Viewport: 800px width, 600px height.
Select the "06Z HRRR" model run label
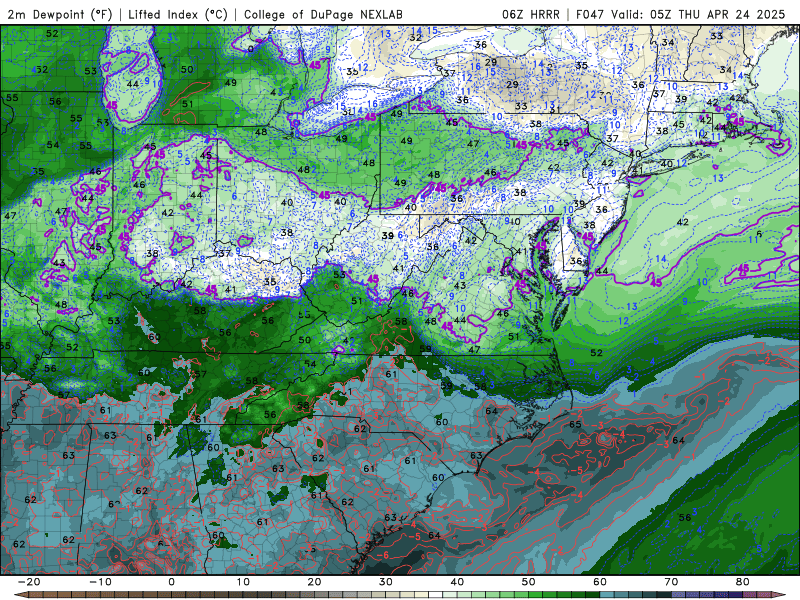(531, 14)
